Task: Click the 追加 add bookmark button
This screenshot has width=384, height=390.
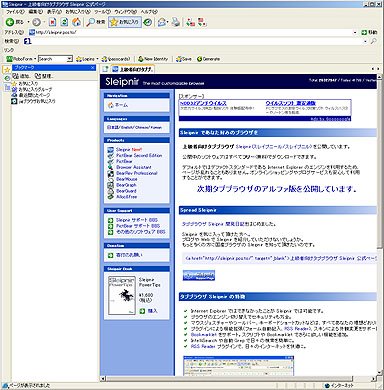Action: pyautogui.click(x=21, y=76)
